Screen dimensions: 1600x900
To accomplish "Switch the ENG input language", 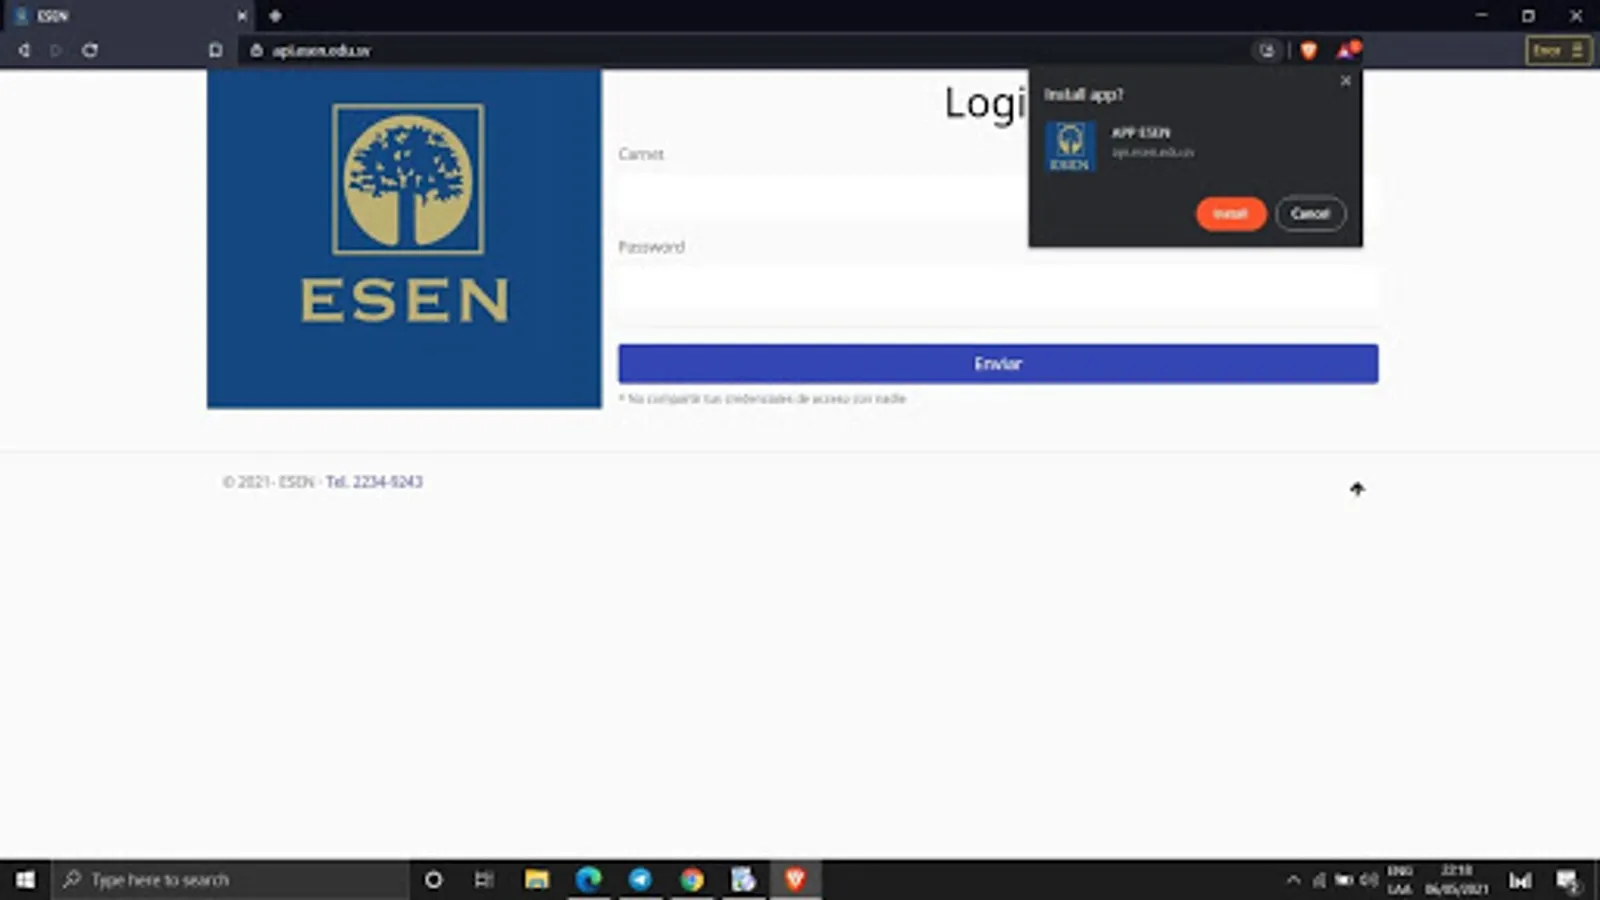I will tap(1400, 880).
